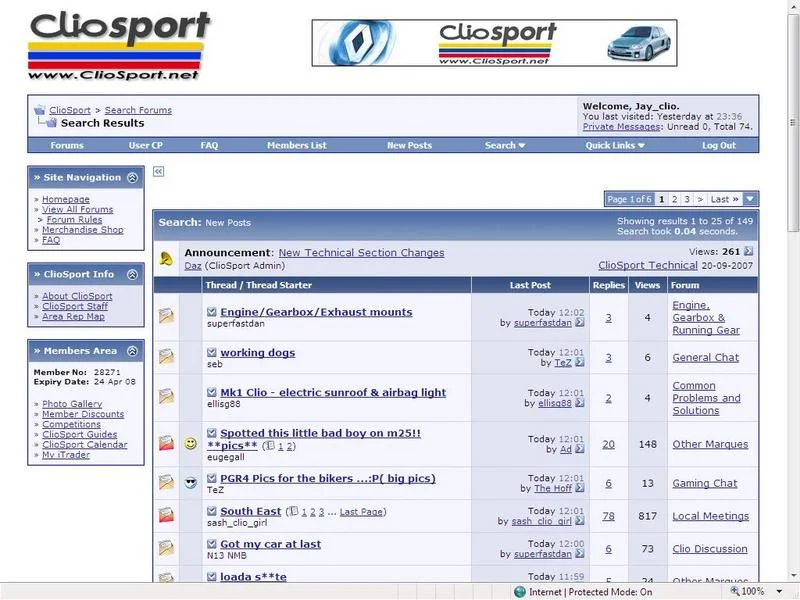Image resolution: width=800 pixels, height=600 pixels.
Task: Collapse the ClioSport Info panel
Action: [133, 274]
